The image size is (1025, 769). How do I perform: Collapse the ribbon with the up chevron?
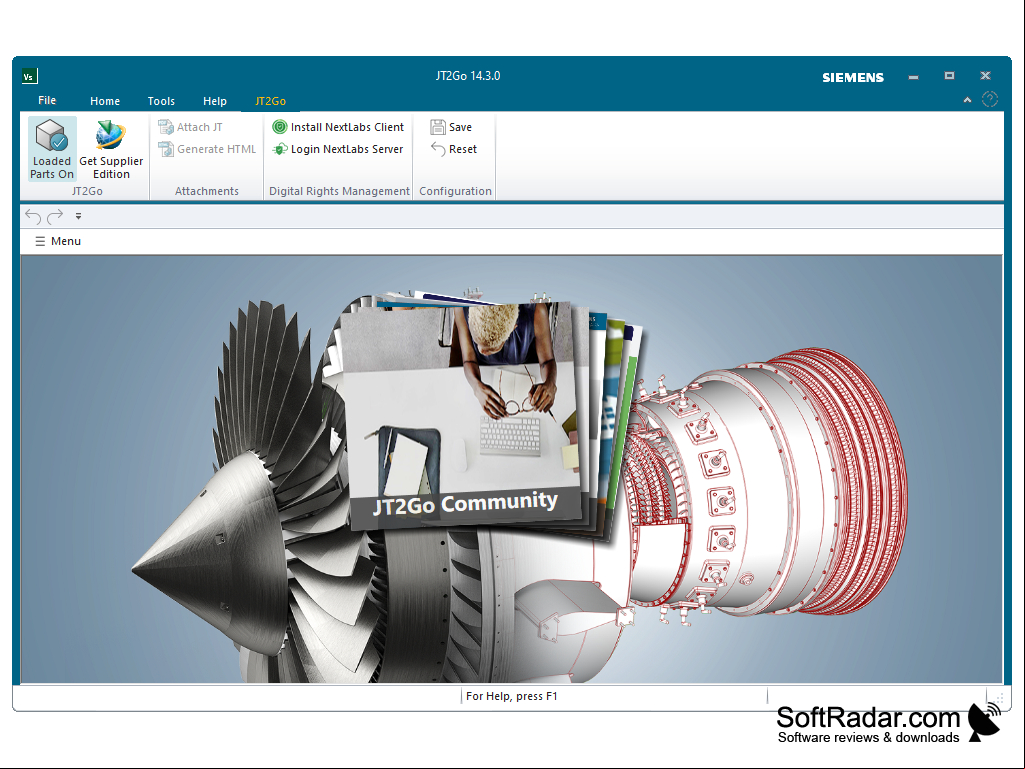[x=967, y=100]
